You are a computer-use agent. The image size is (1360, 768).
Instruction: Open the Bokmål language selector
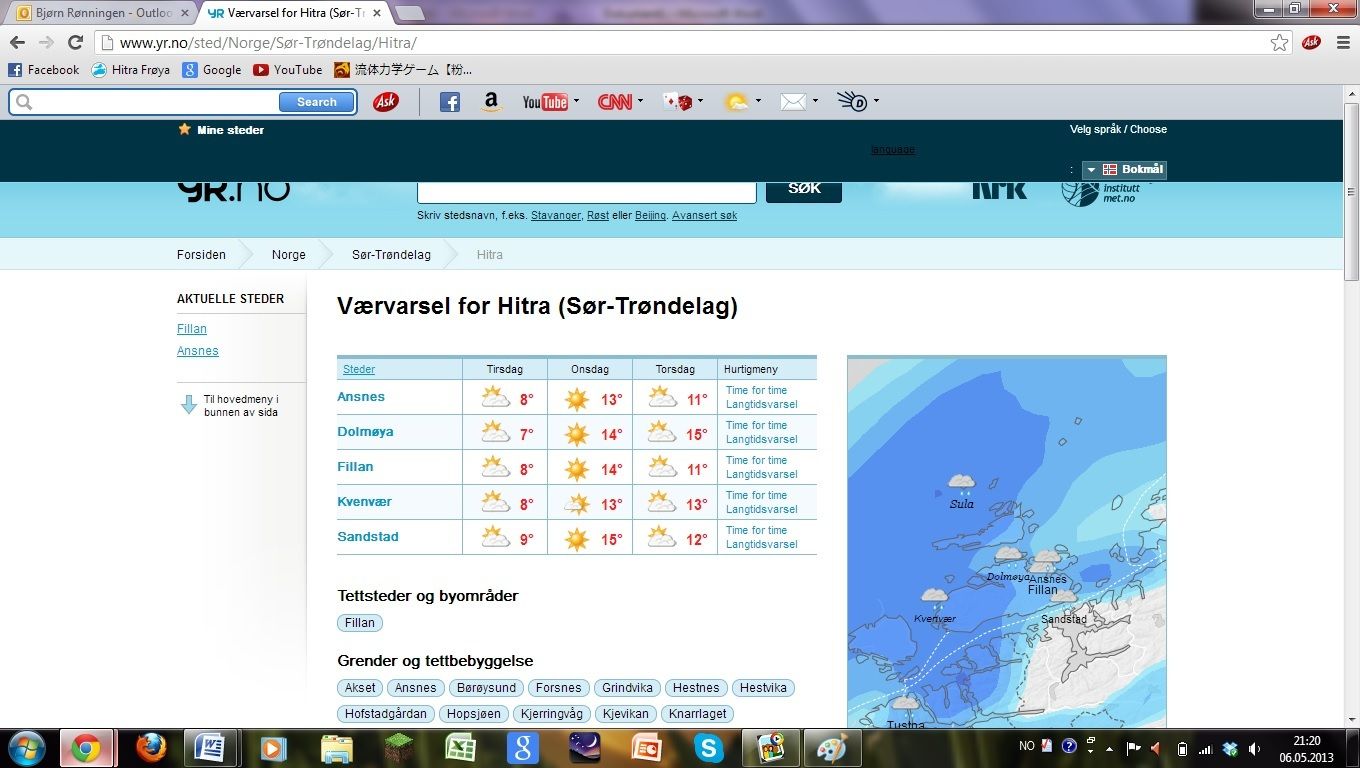[x=1124, y=170]
